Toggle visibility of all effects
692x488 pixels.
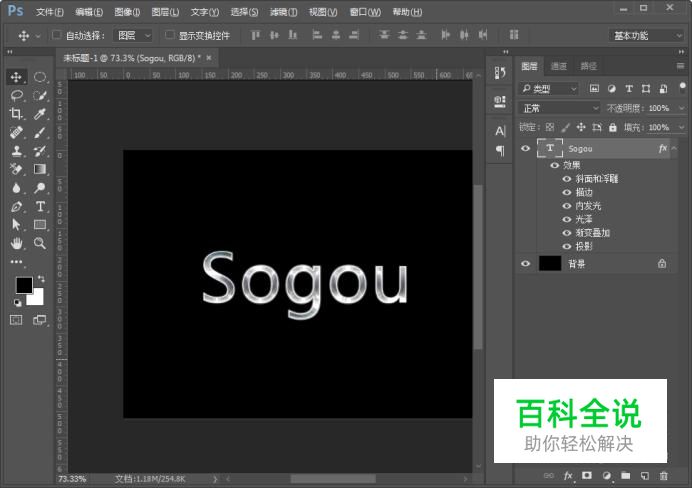tap(555, 165)
